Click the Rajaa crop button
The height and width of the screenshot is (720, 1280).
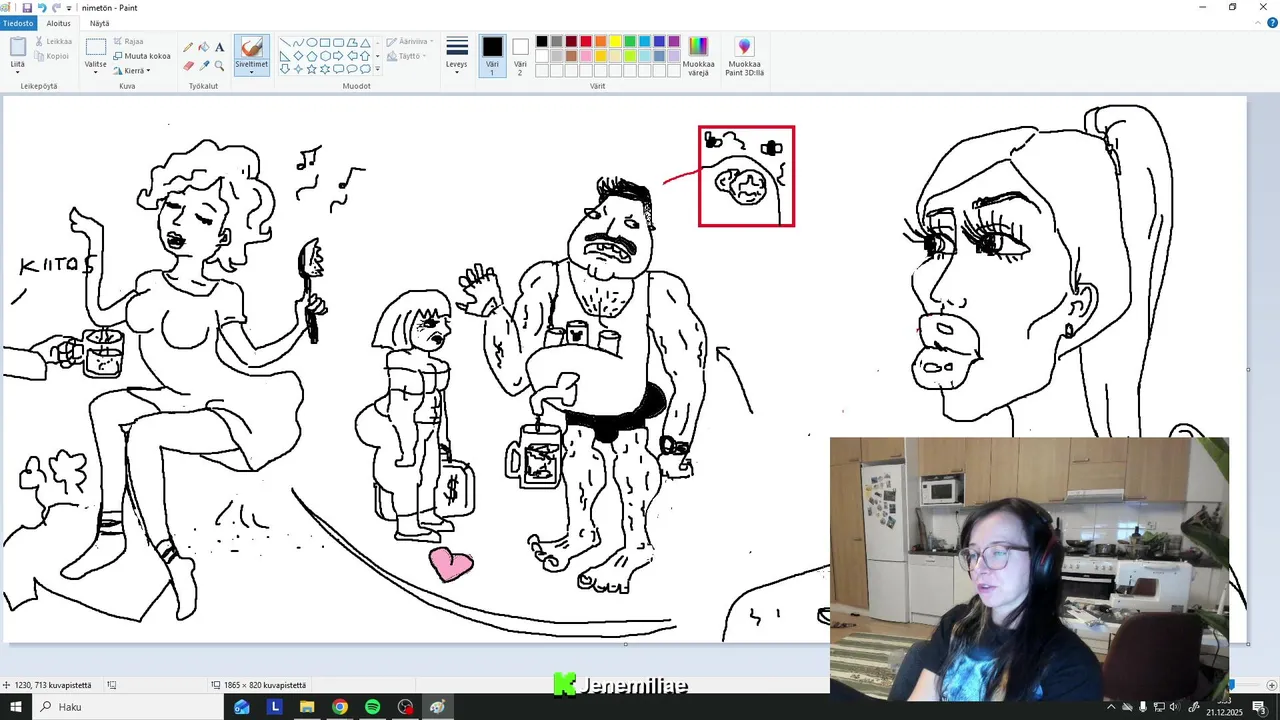tap(129, 42)
